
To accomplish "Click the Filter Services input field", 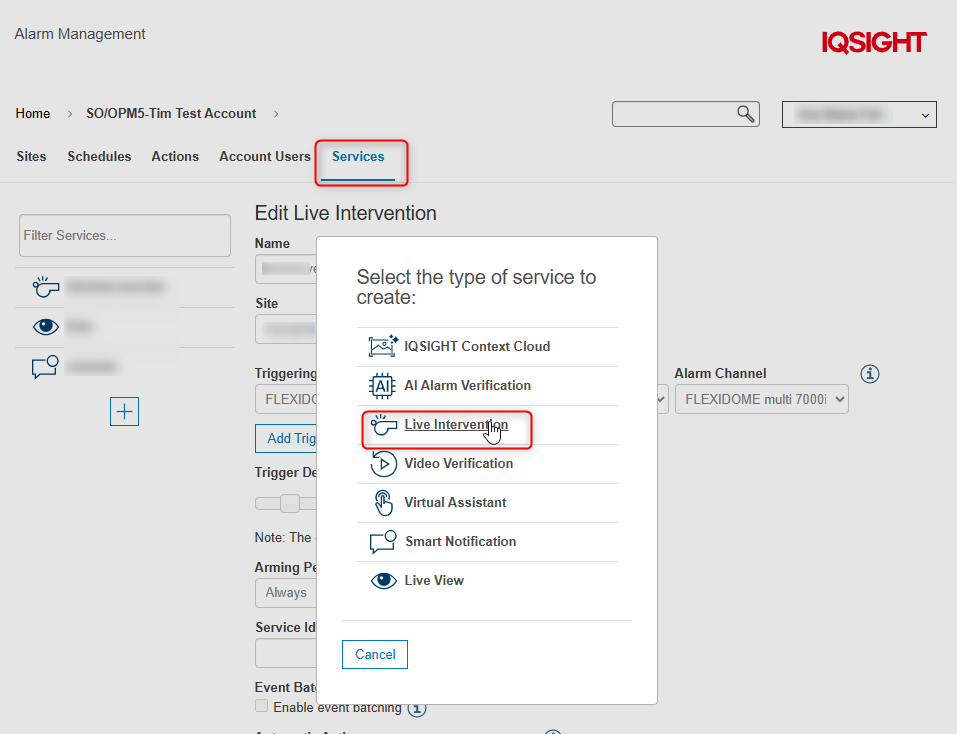I will pyautogui.click(x=125, y=236).
